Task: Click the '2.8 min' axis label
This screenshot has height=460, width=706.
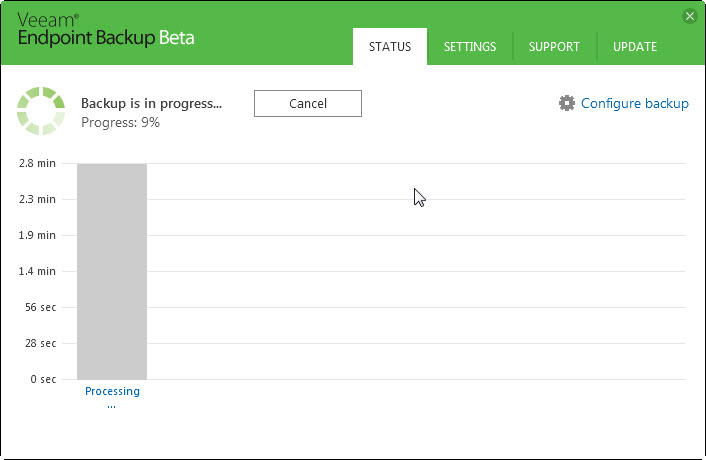Action: 37,163
